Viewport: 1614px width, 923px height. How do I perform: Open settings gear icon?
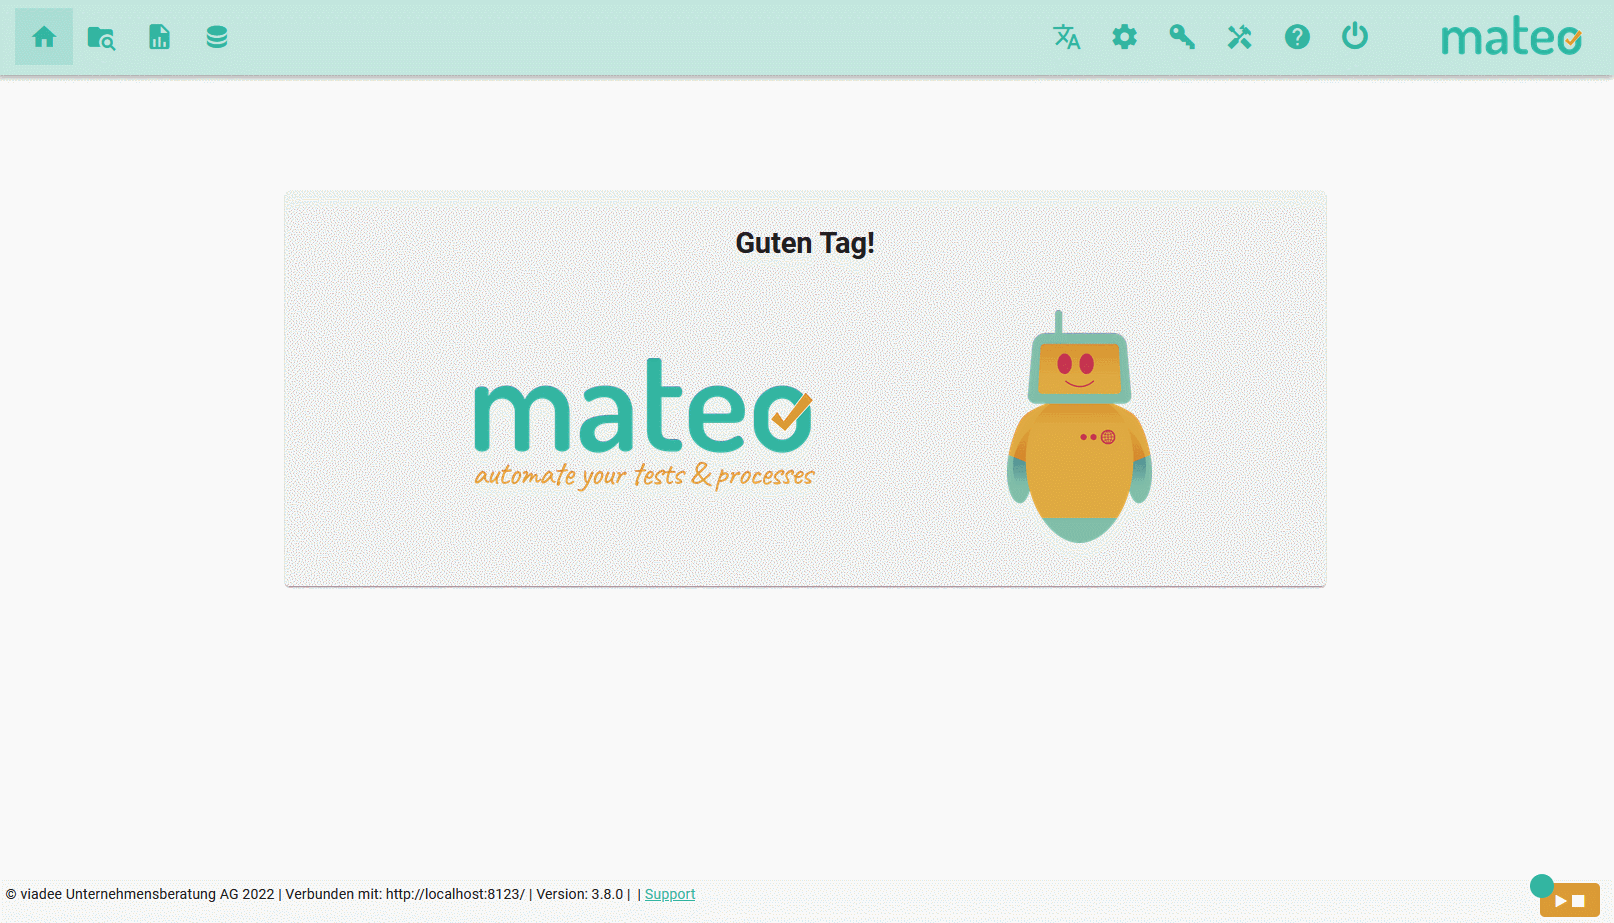pos(1125,37)
